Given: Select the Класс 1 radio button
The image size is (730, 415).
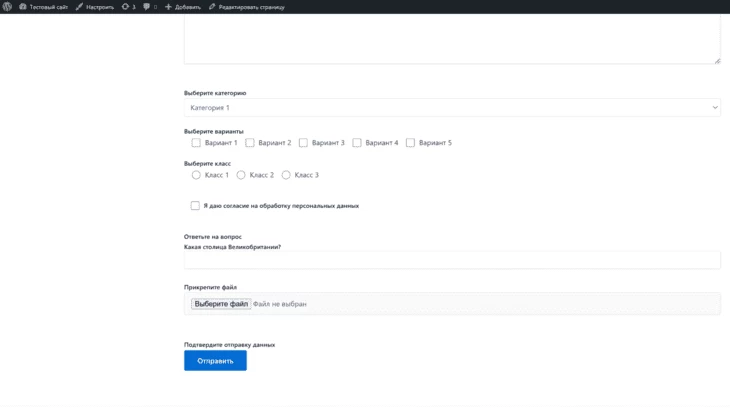Looking at the screenshot, I should click(196, 175).
